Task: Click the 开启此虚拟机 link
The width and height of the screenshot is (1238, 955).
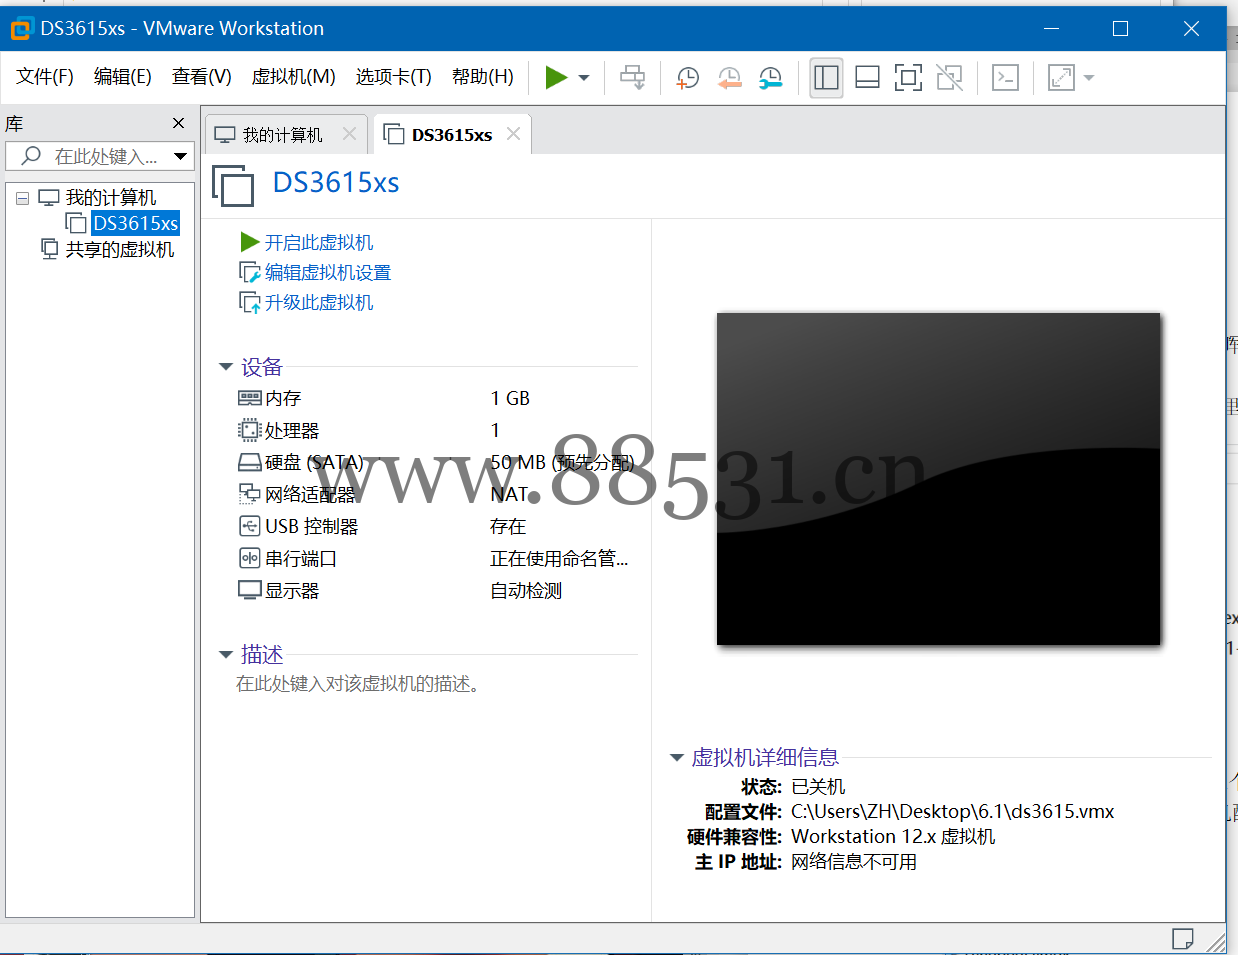Action: (x=318, y=242)
